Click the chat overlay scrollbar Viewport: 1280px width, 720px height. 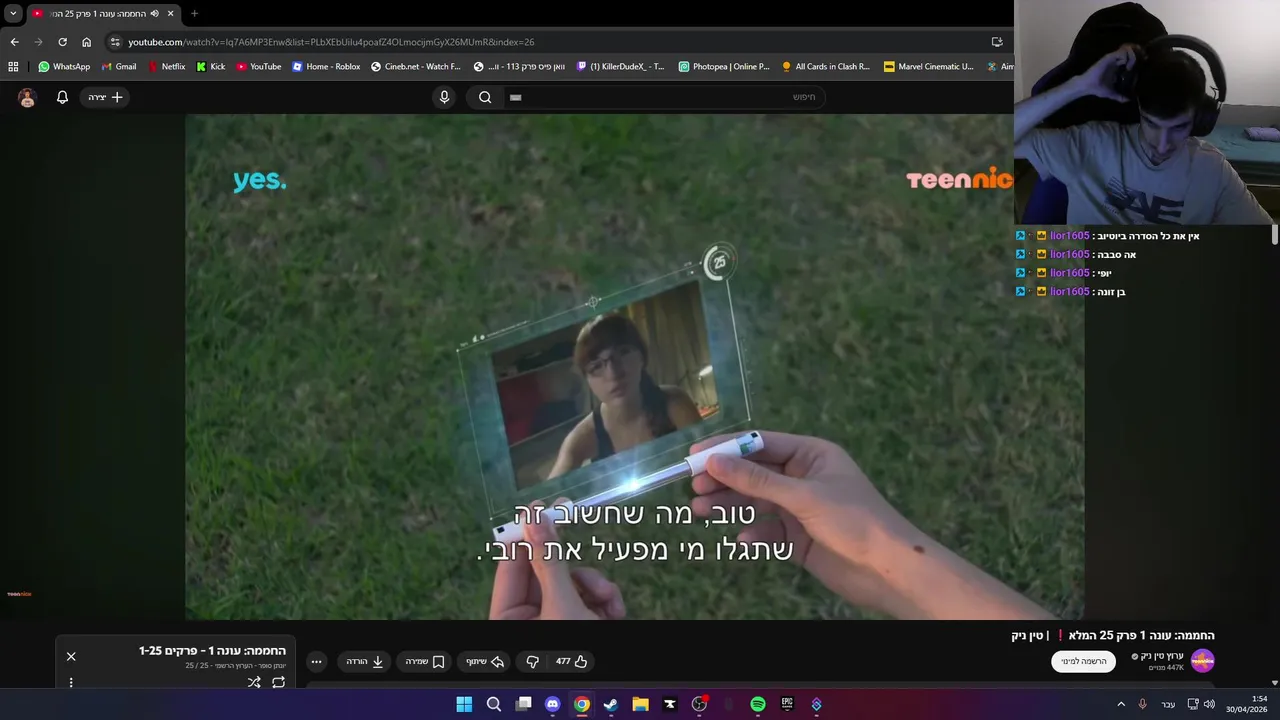[x=1274, y=234]
